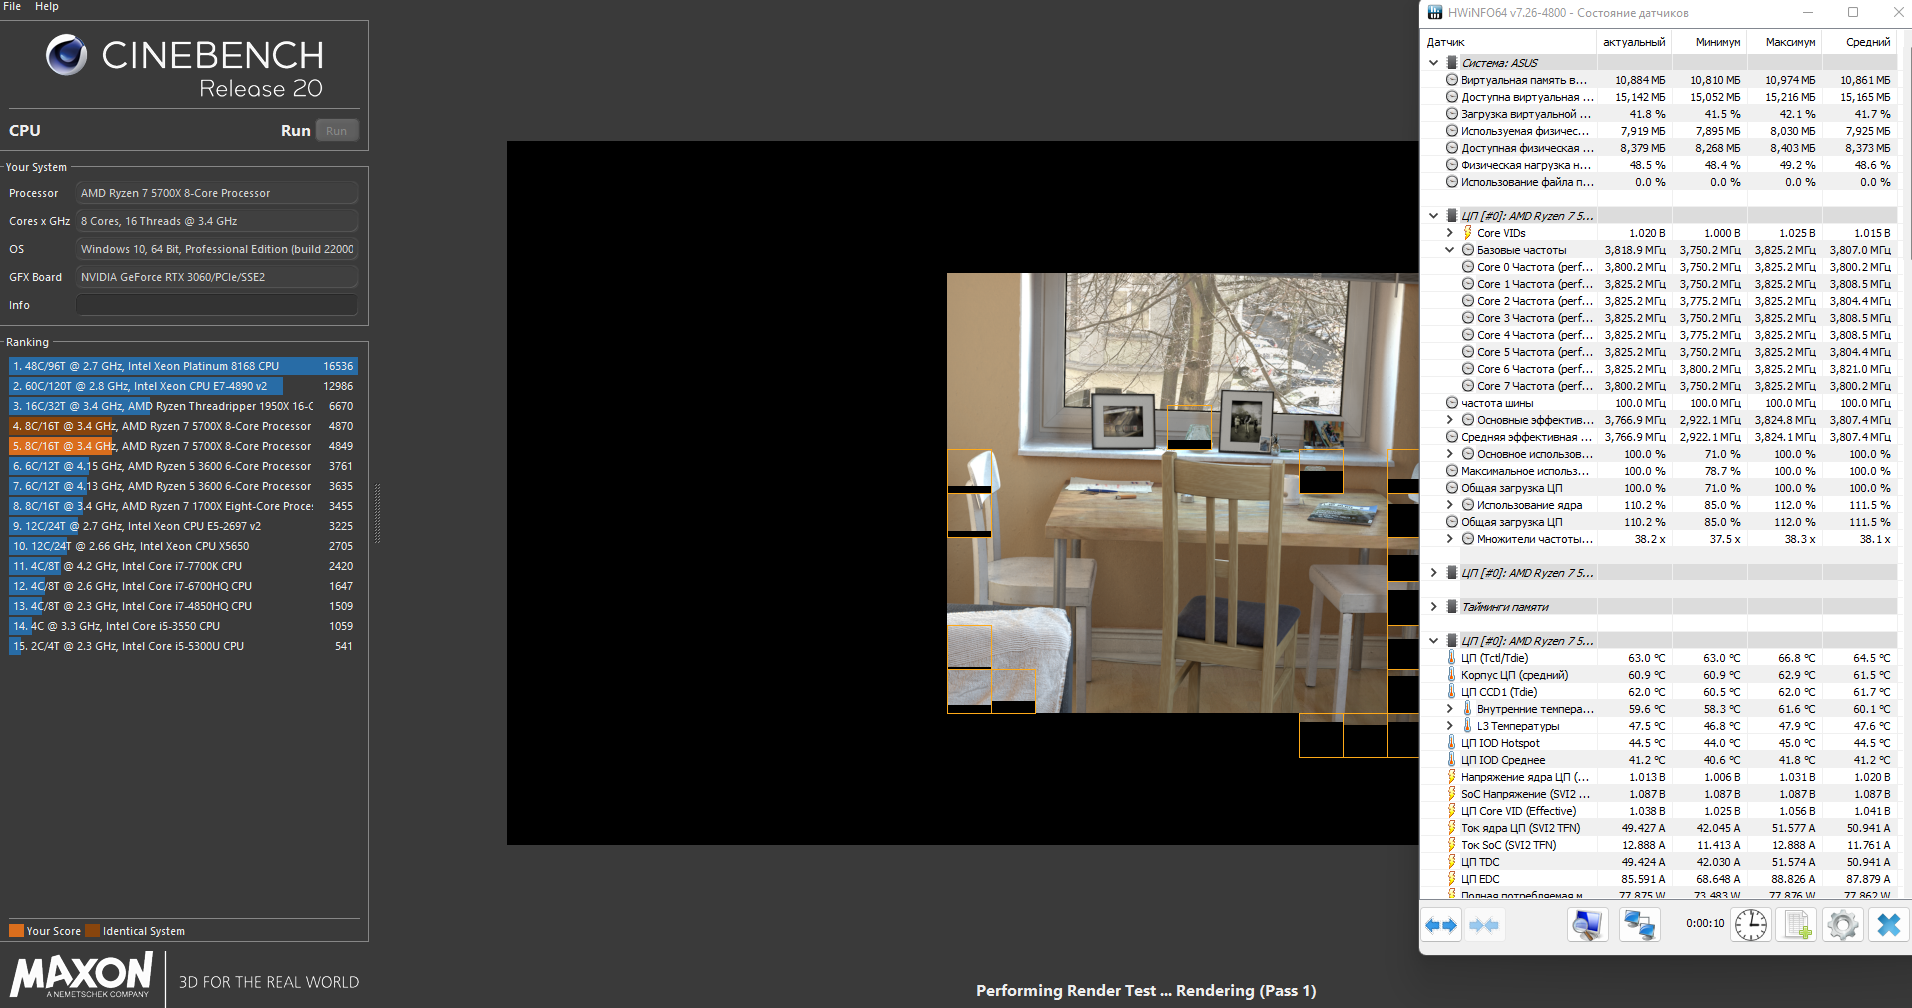Collapse the Система: ASUS sensor group
1912x1008 pixels.
pos(1433,63)
